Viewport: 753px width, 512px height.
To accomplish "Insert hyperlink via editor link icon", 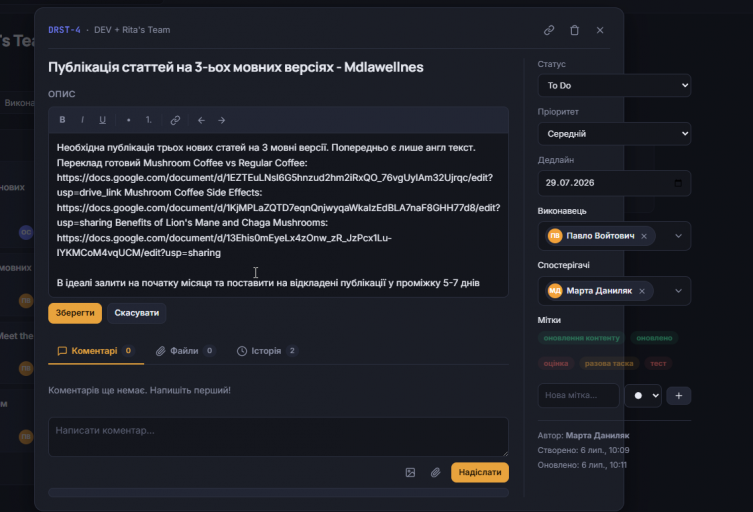I will (175, 120).
